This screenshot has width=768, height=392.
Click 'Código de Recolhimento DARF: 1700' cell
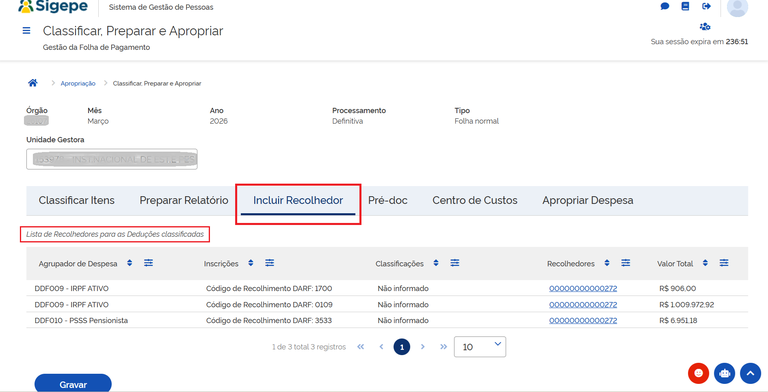269,289
